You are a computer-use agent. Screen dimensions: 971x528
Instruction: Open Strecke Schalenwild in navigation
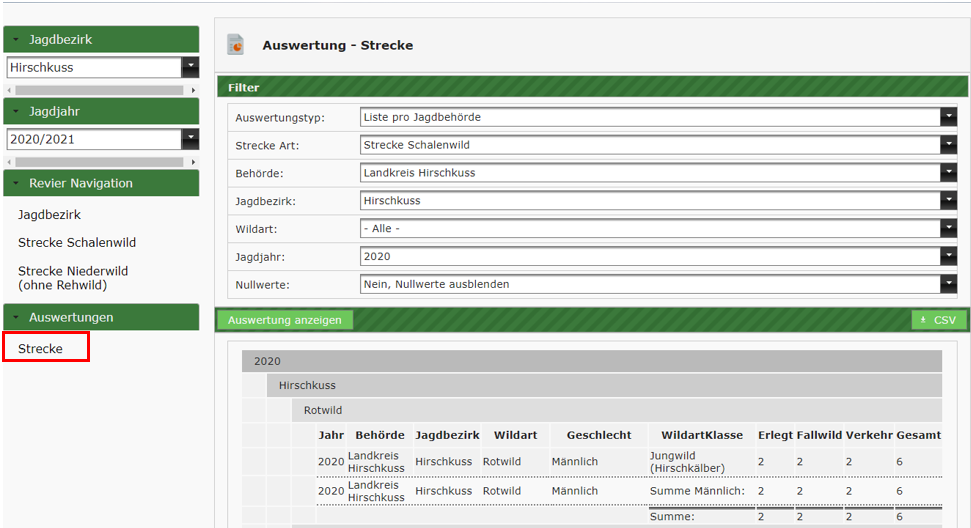[77, 243]
